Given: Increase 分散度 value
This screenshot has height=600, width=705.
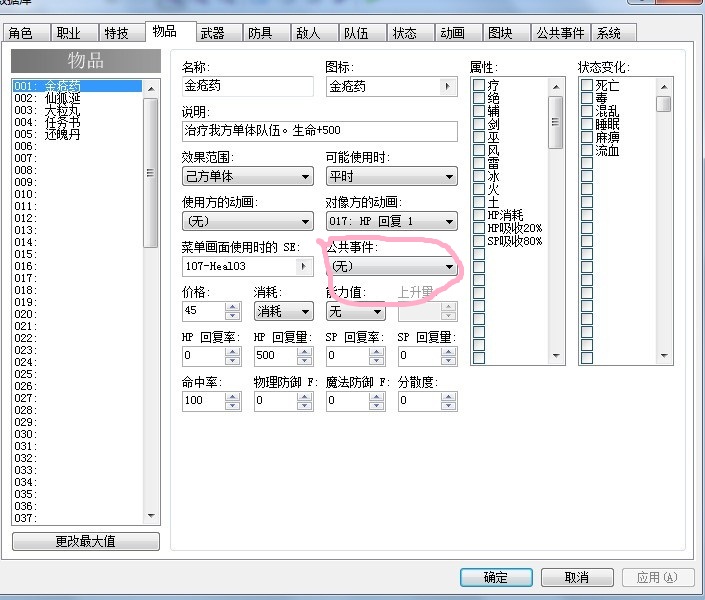Looking at the screenshot, I should (x=448, y=397).
